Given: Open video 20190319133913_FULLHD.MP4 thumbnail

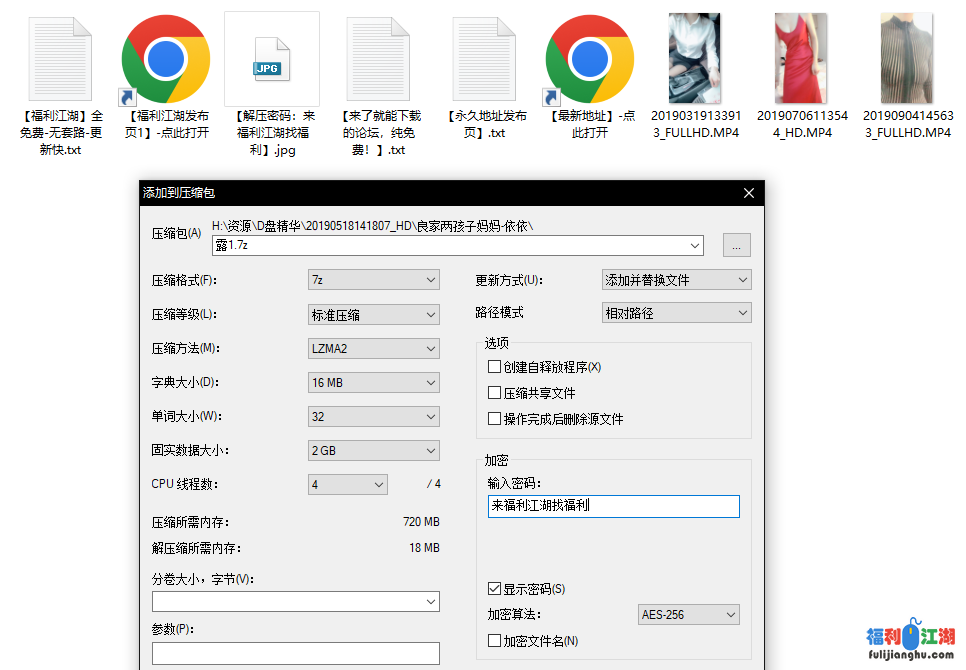Looking at the screenshot, I should pyautogui.click(x=694, y=58).
